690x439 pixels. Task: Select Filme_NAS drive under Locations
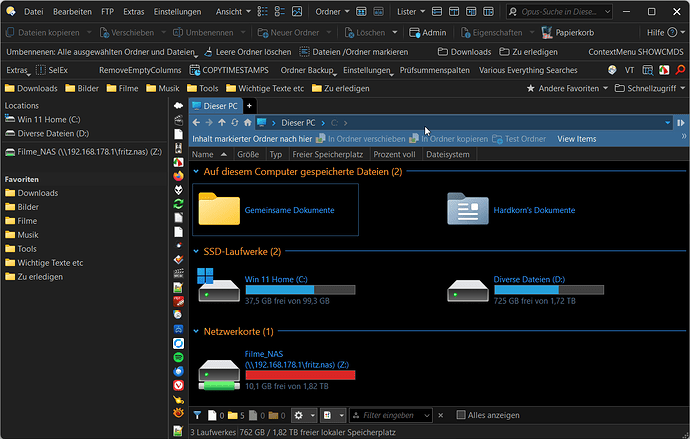83,152
